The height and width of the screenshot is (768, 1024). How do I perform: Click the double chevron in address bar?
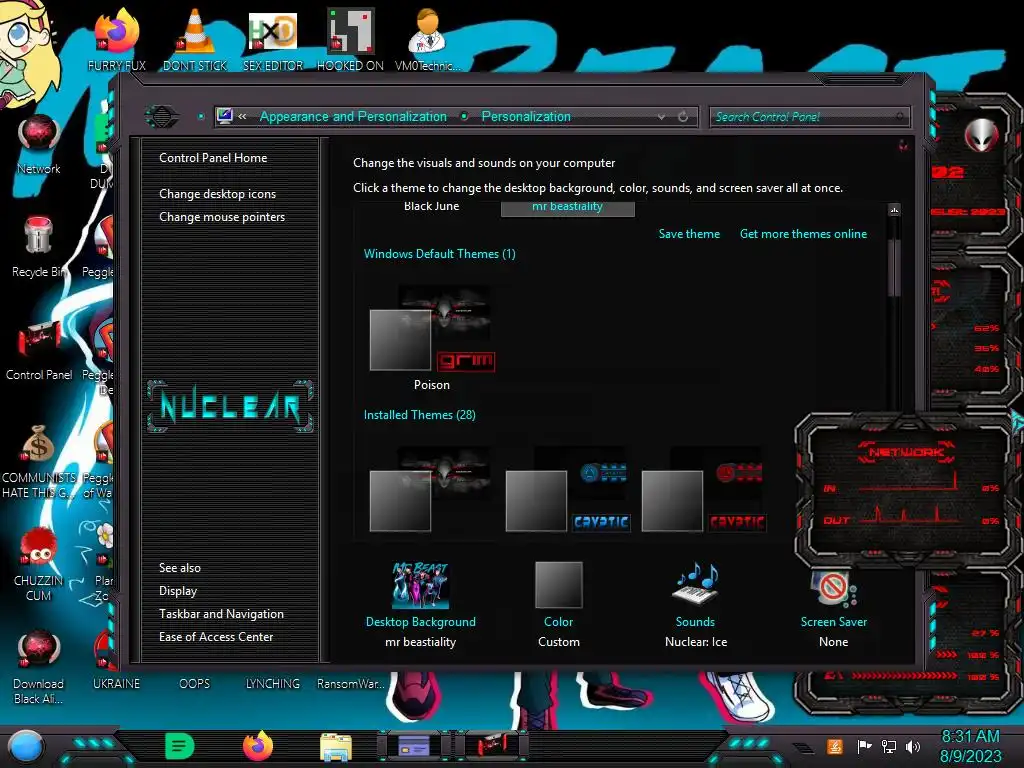(242, 116)
